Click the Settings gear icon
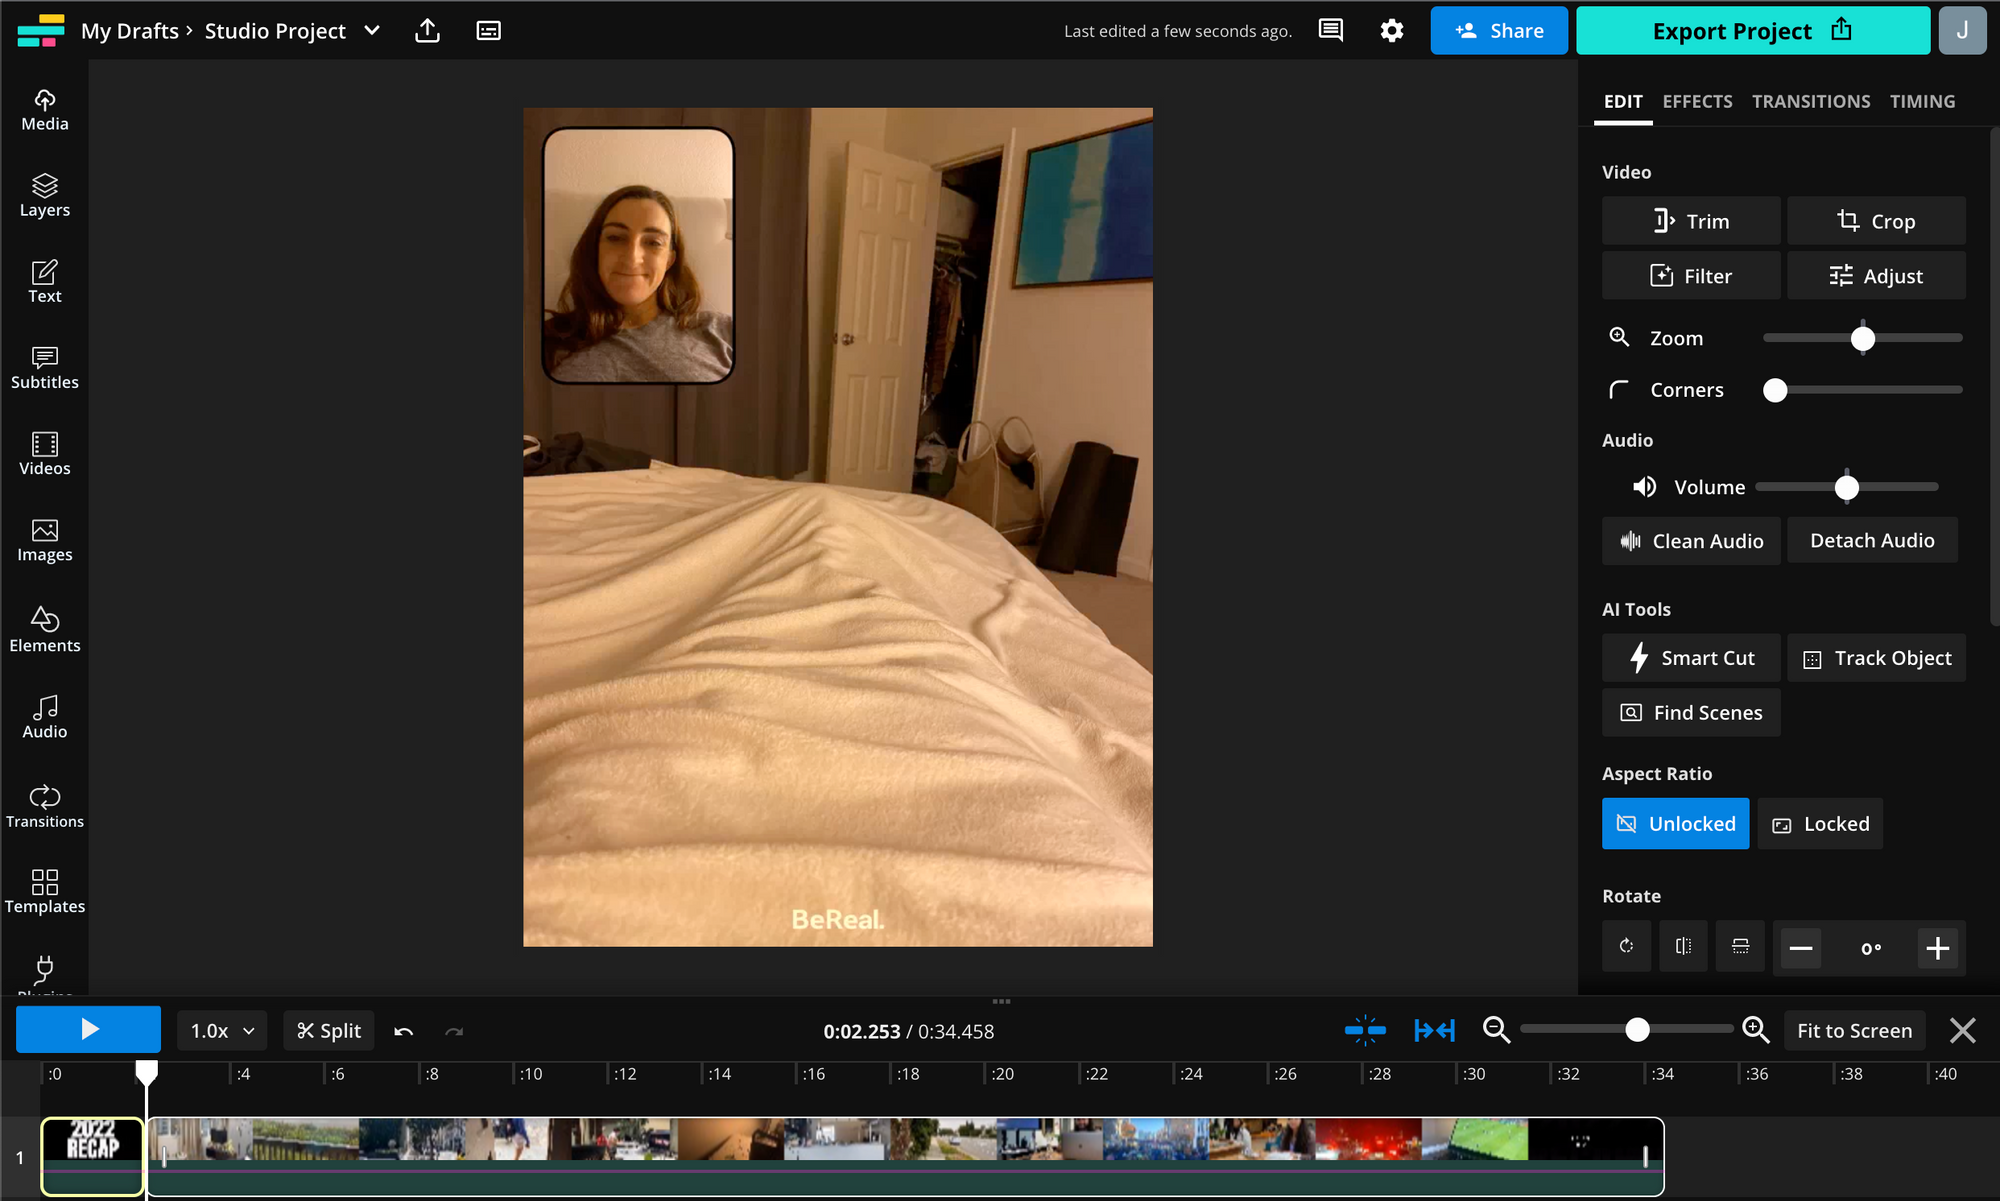 [x=1391, y=30]
